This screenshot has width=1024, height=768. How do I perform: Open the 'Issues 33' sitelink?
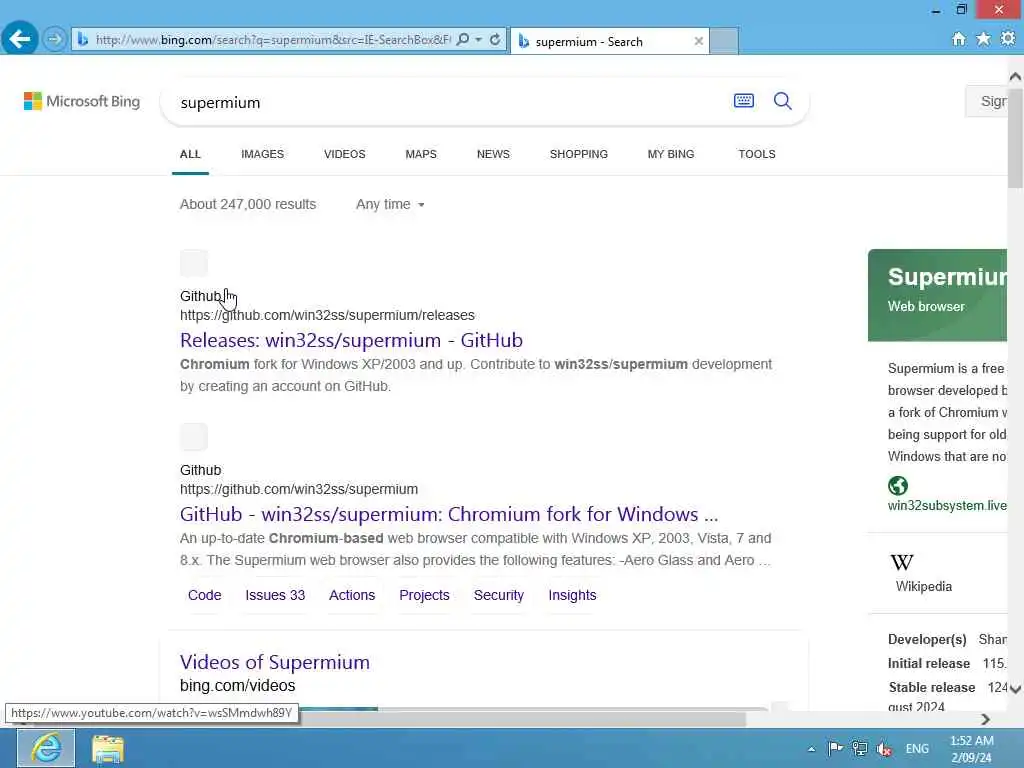tap(275, 595)
